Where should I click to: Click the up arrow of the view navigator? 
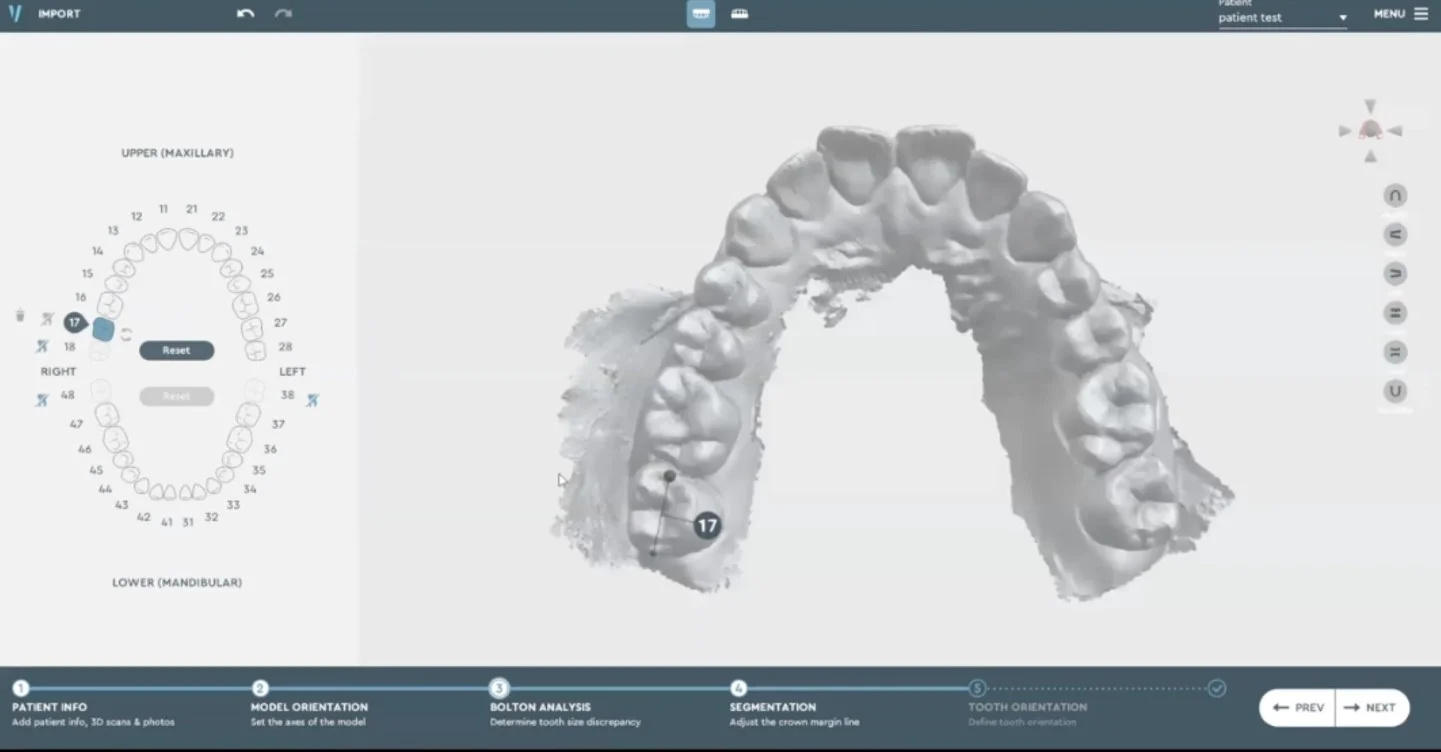click(x=1370, y=107)
